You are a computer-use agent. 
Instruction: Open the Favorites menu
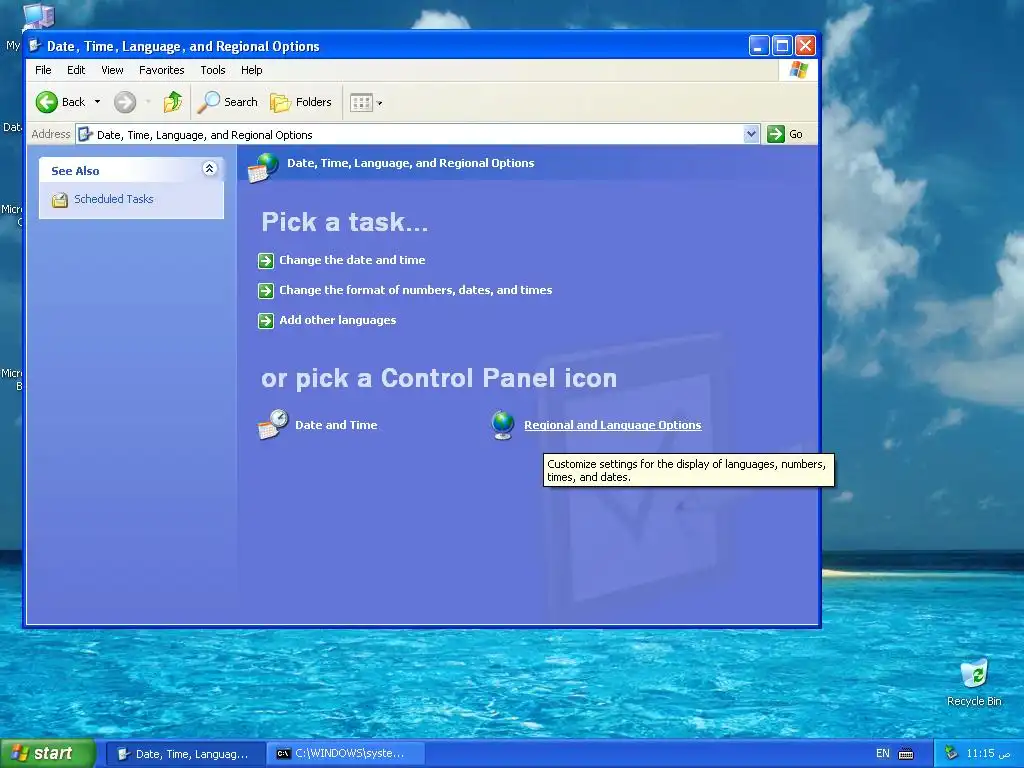click(161, 70)
